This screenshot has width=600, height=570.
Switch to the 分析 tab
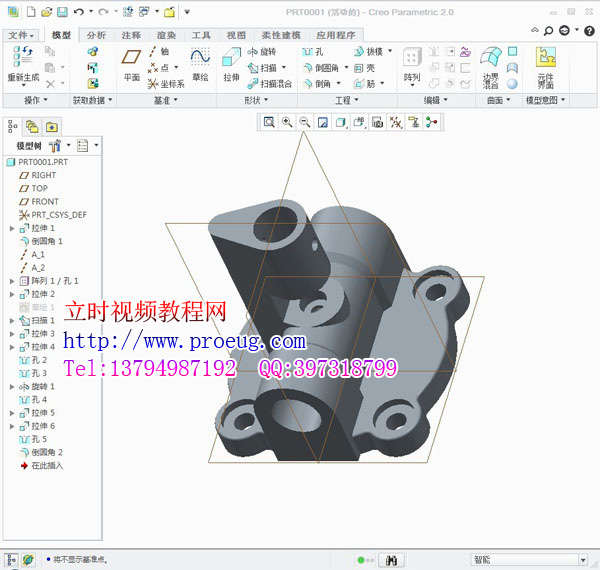pos(96,35)
